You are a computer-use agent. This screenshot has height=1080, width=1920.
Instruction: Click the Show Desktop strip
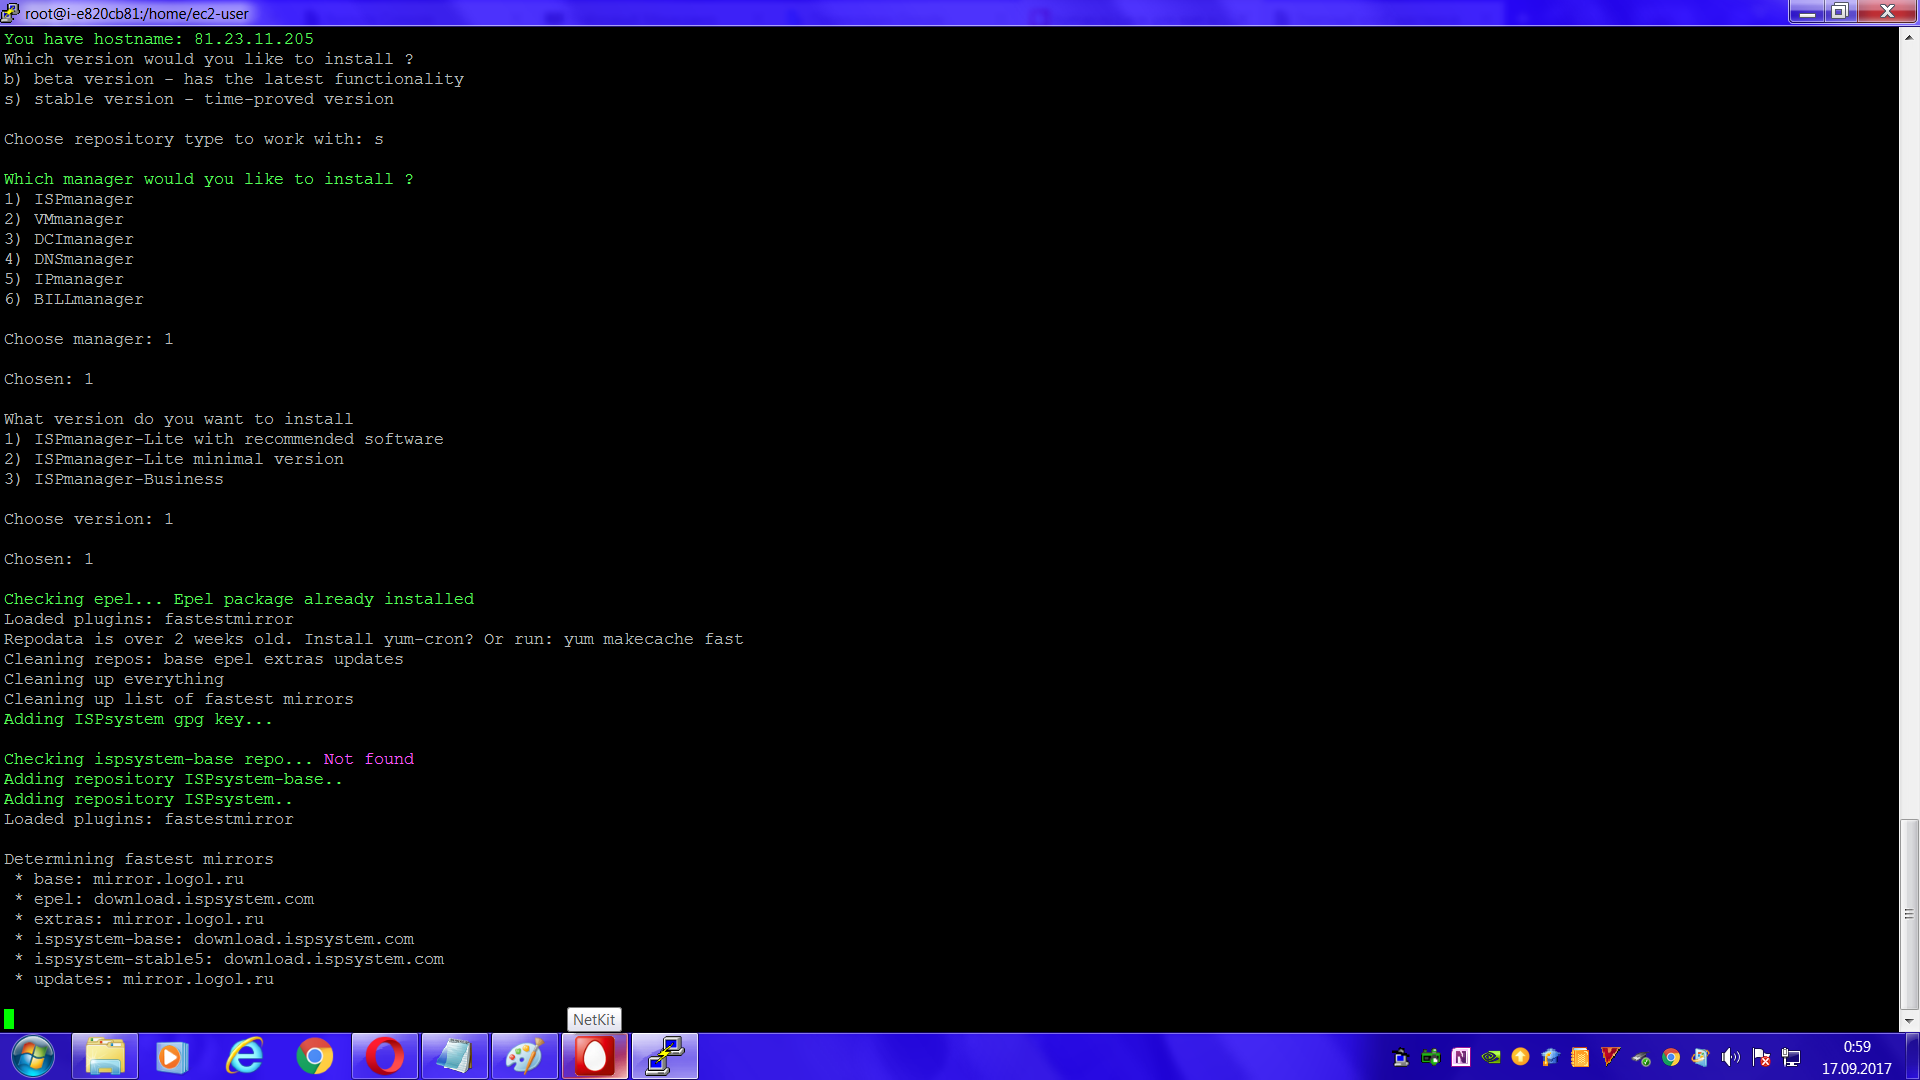click(1913, 1057)
